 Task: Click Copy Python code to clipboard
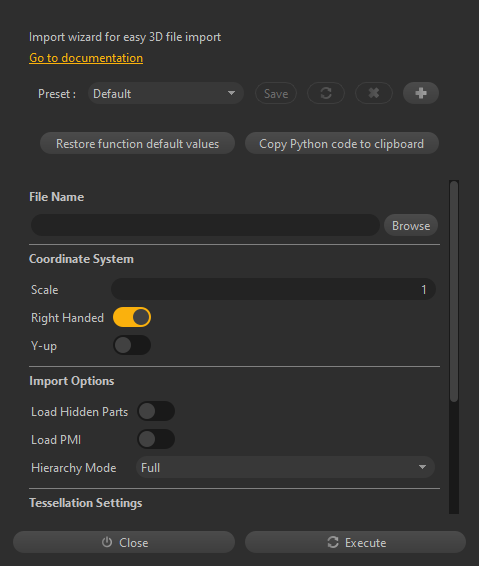coord(341,143)
